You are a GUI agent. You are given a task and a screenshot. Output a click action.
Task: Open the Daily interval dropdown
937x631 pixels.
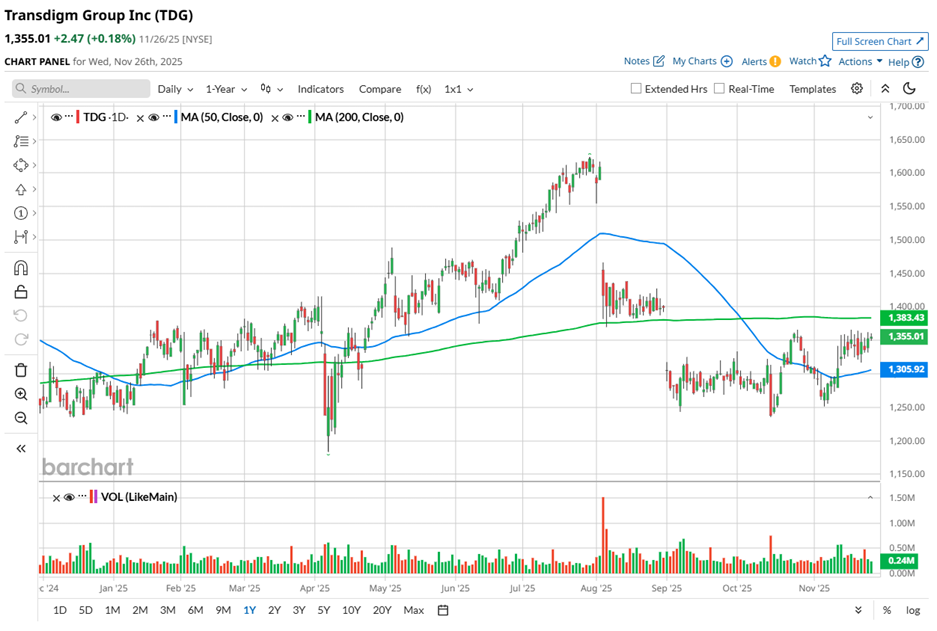click(175, 89)
